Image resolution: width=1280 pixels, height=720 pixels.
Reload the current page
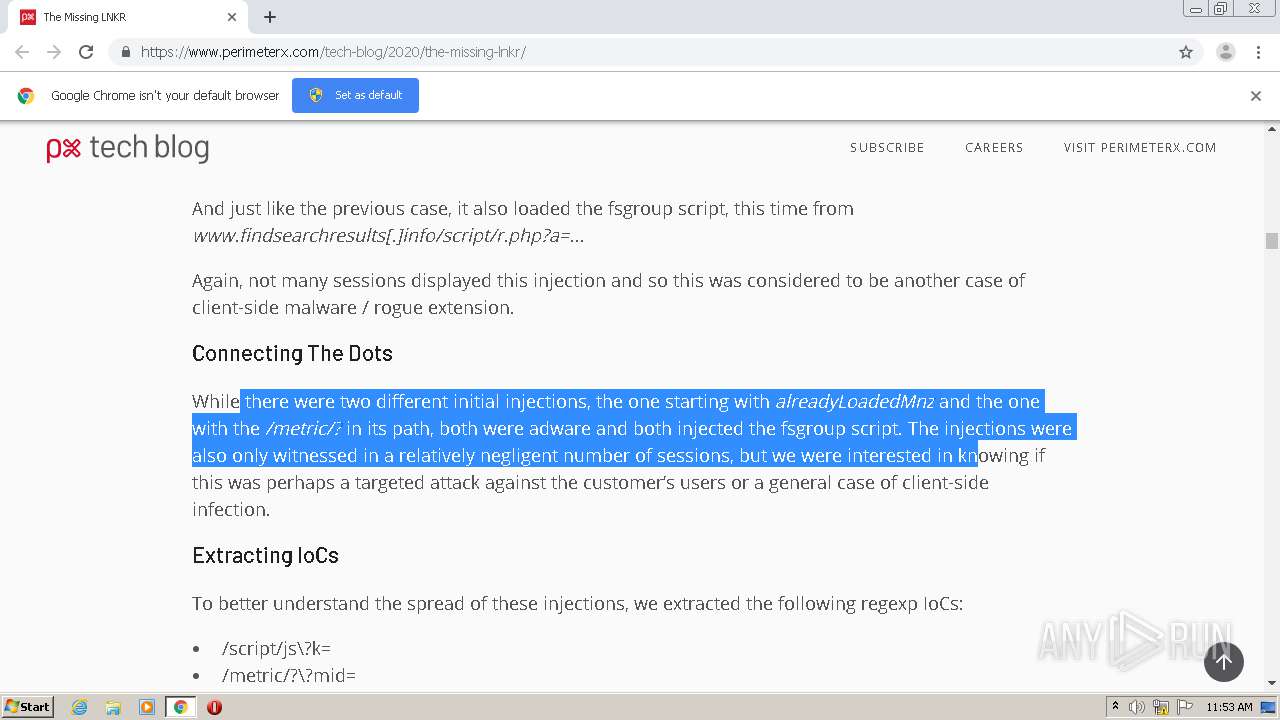86,52
